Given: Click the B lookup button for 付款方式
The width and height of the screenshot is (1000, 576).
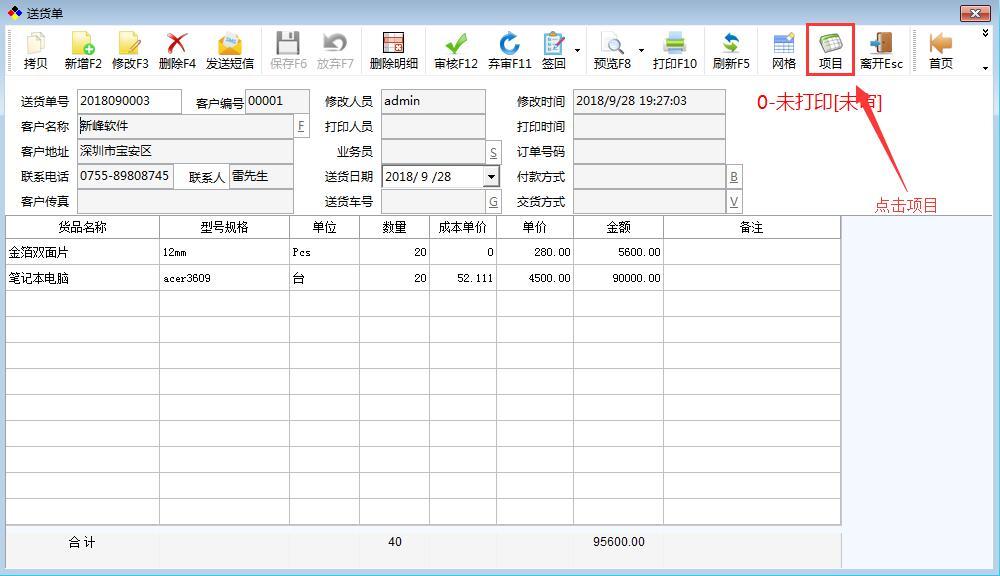Looking at the screenshot, I should (x=734, y=177).
